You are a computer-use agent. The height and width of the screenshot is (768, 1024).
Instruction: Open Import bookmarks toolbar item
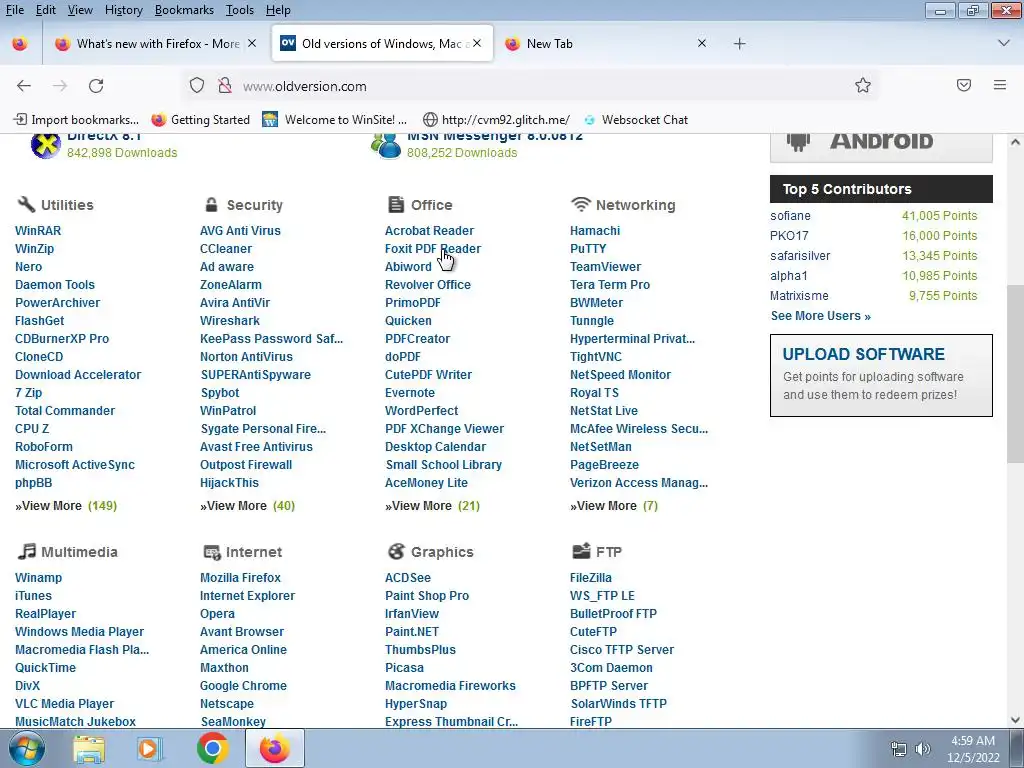coord(76,120)
